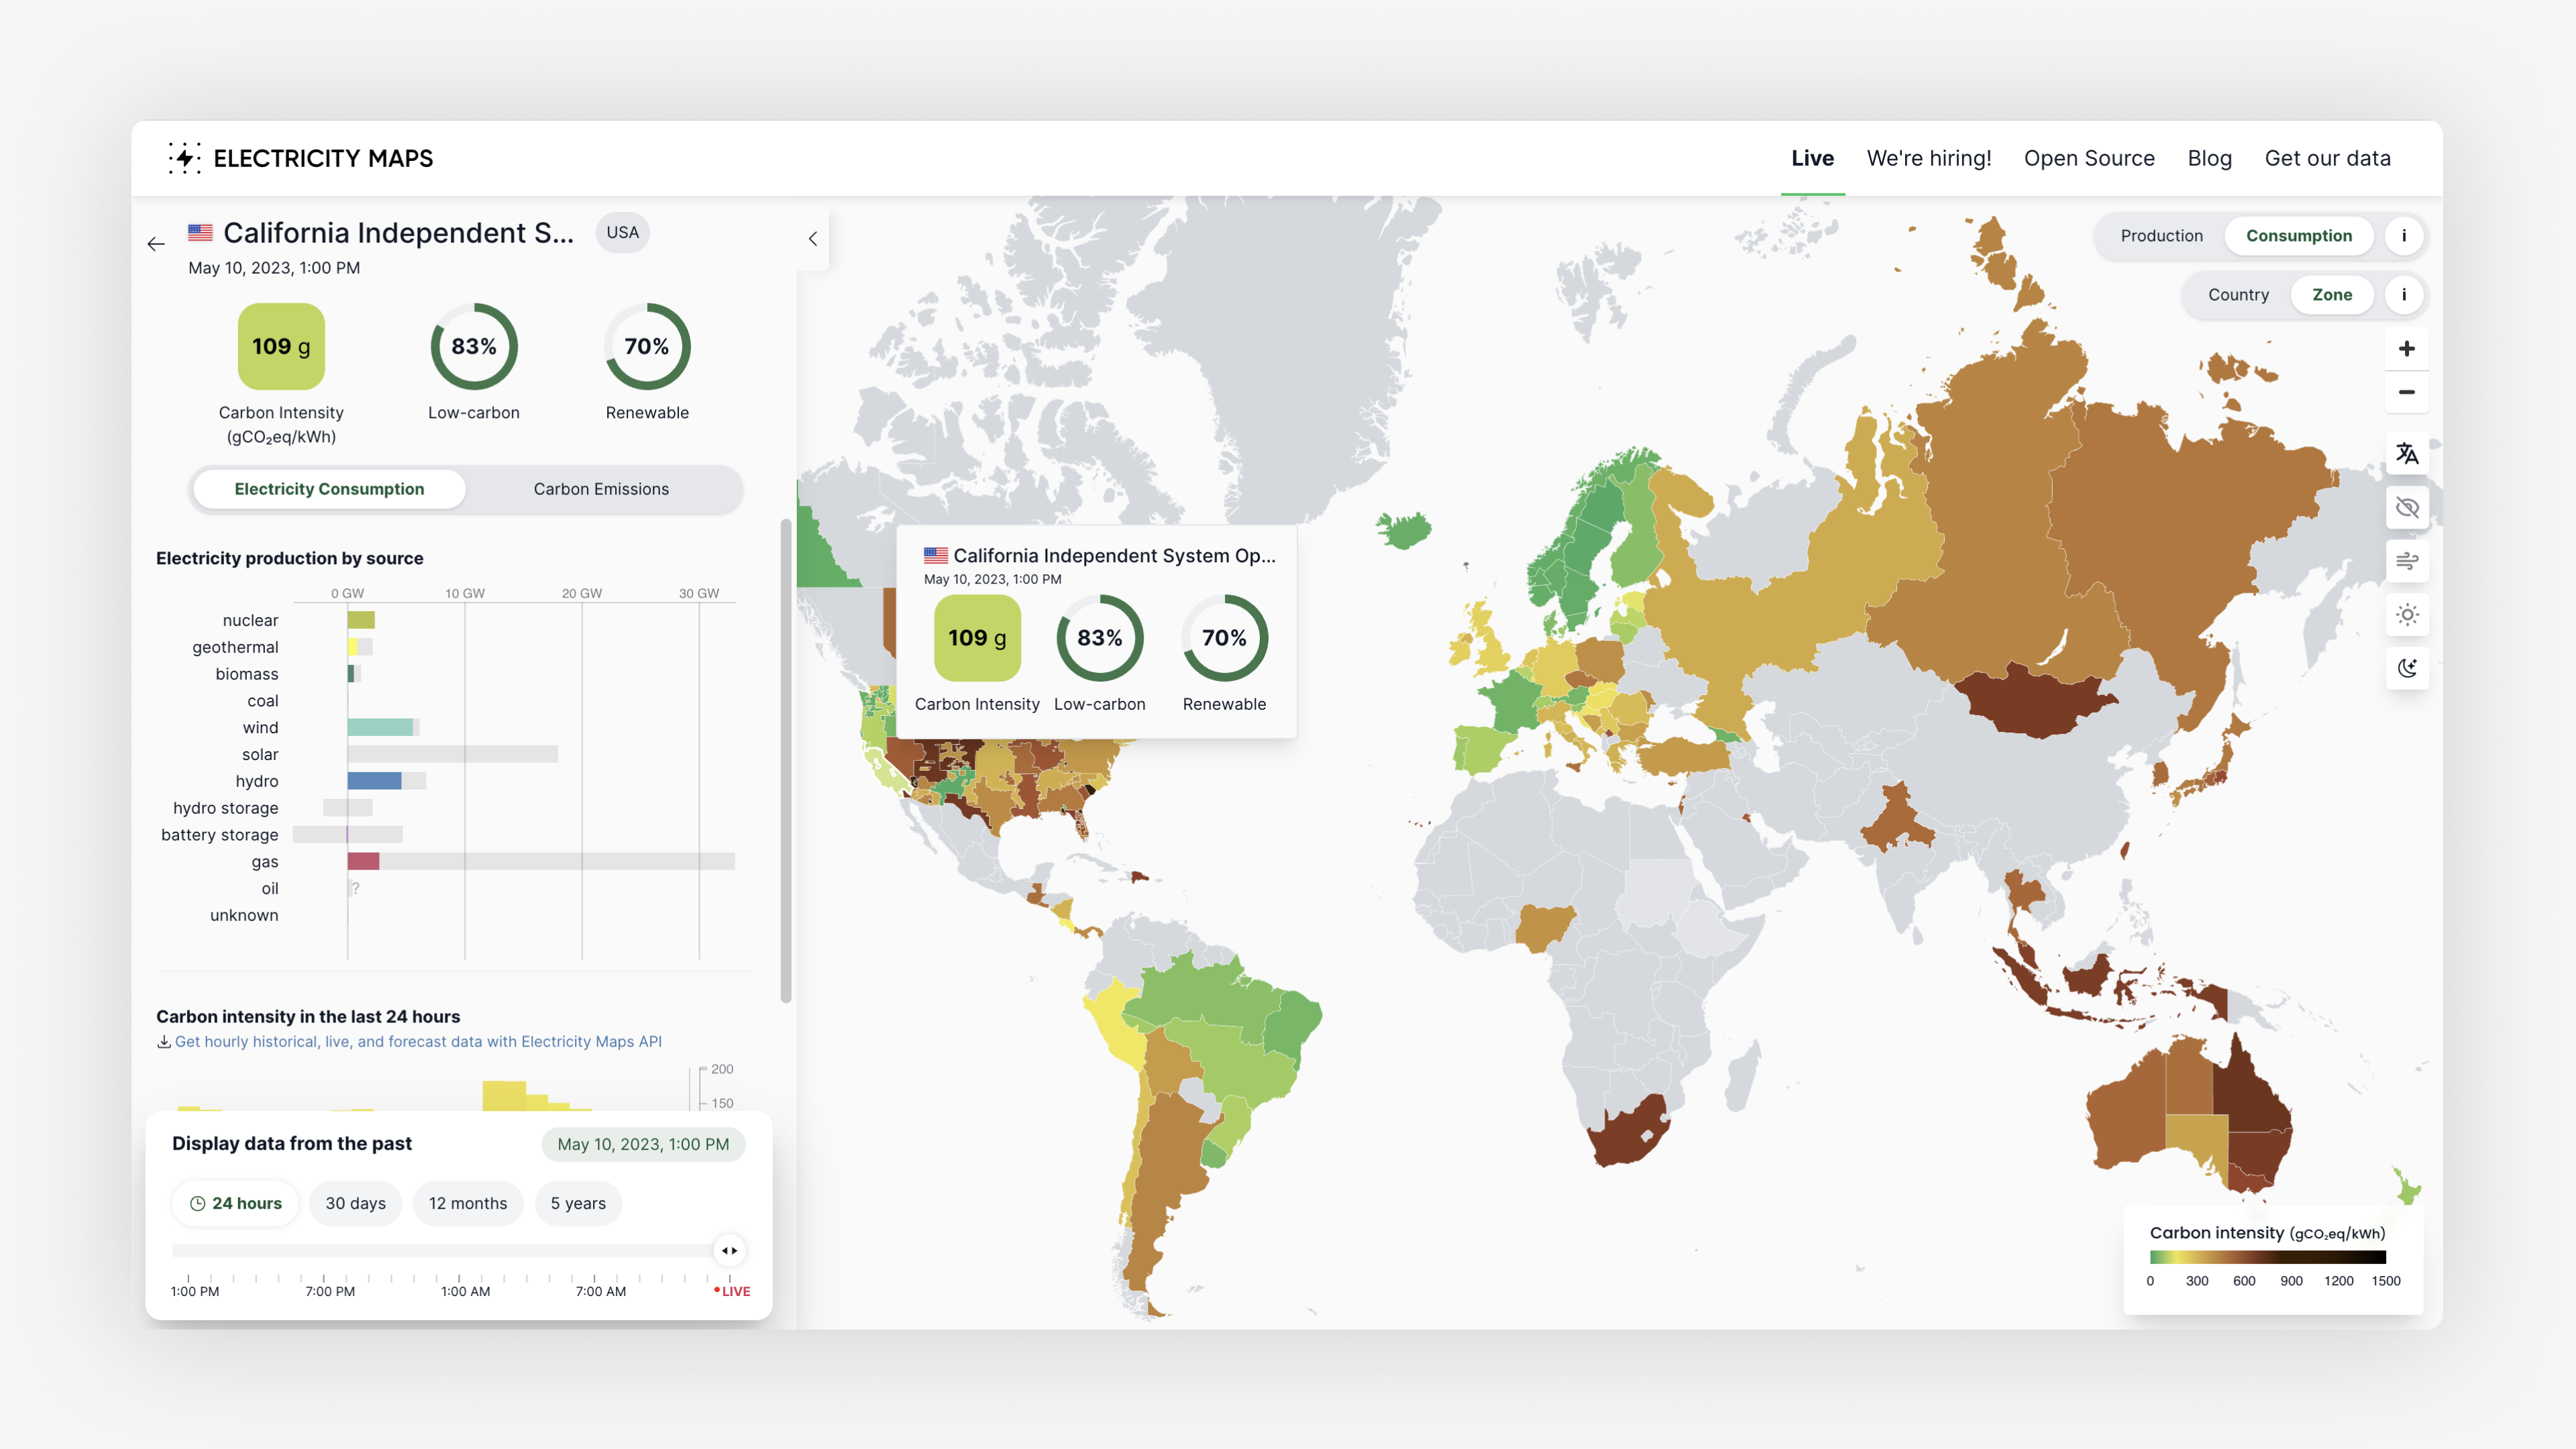Toggle dark mode moon icon

tap(2407, 668)
